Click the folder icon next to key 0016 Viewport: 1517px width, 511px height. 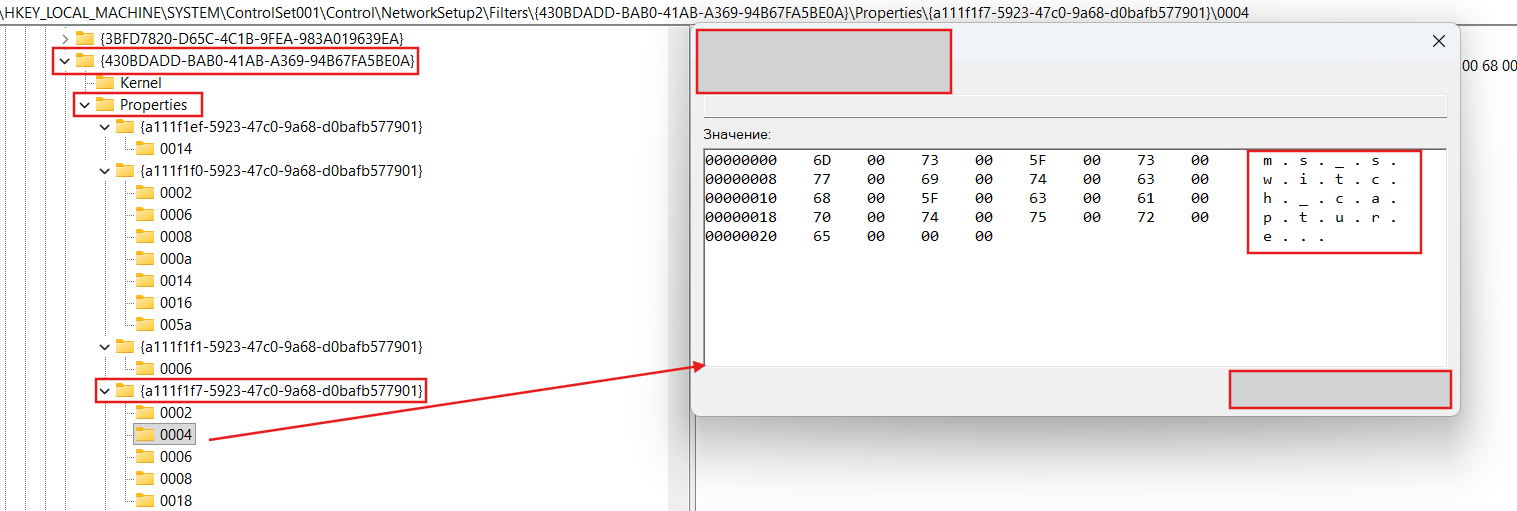coord(145,303)
